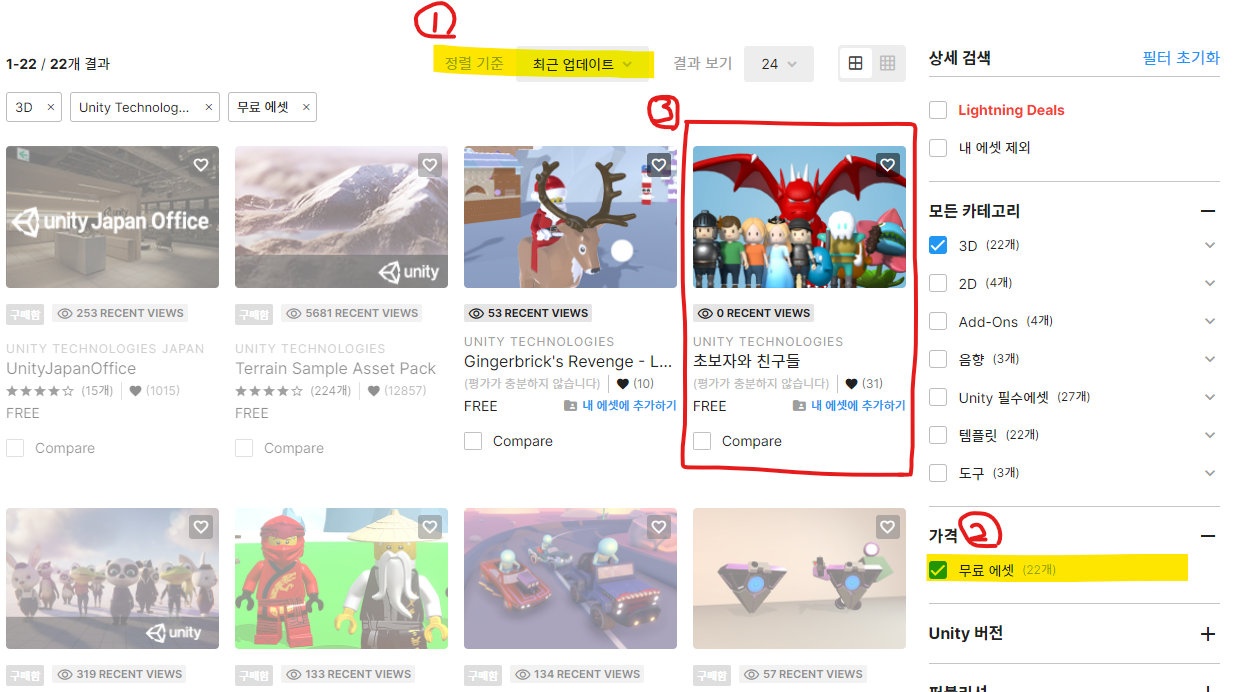Check the 템플릿 category checkbox
This screenshot has height=692, width=1243.
pyautogui.click(x=938, y=435)
